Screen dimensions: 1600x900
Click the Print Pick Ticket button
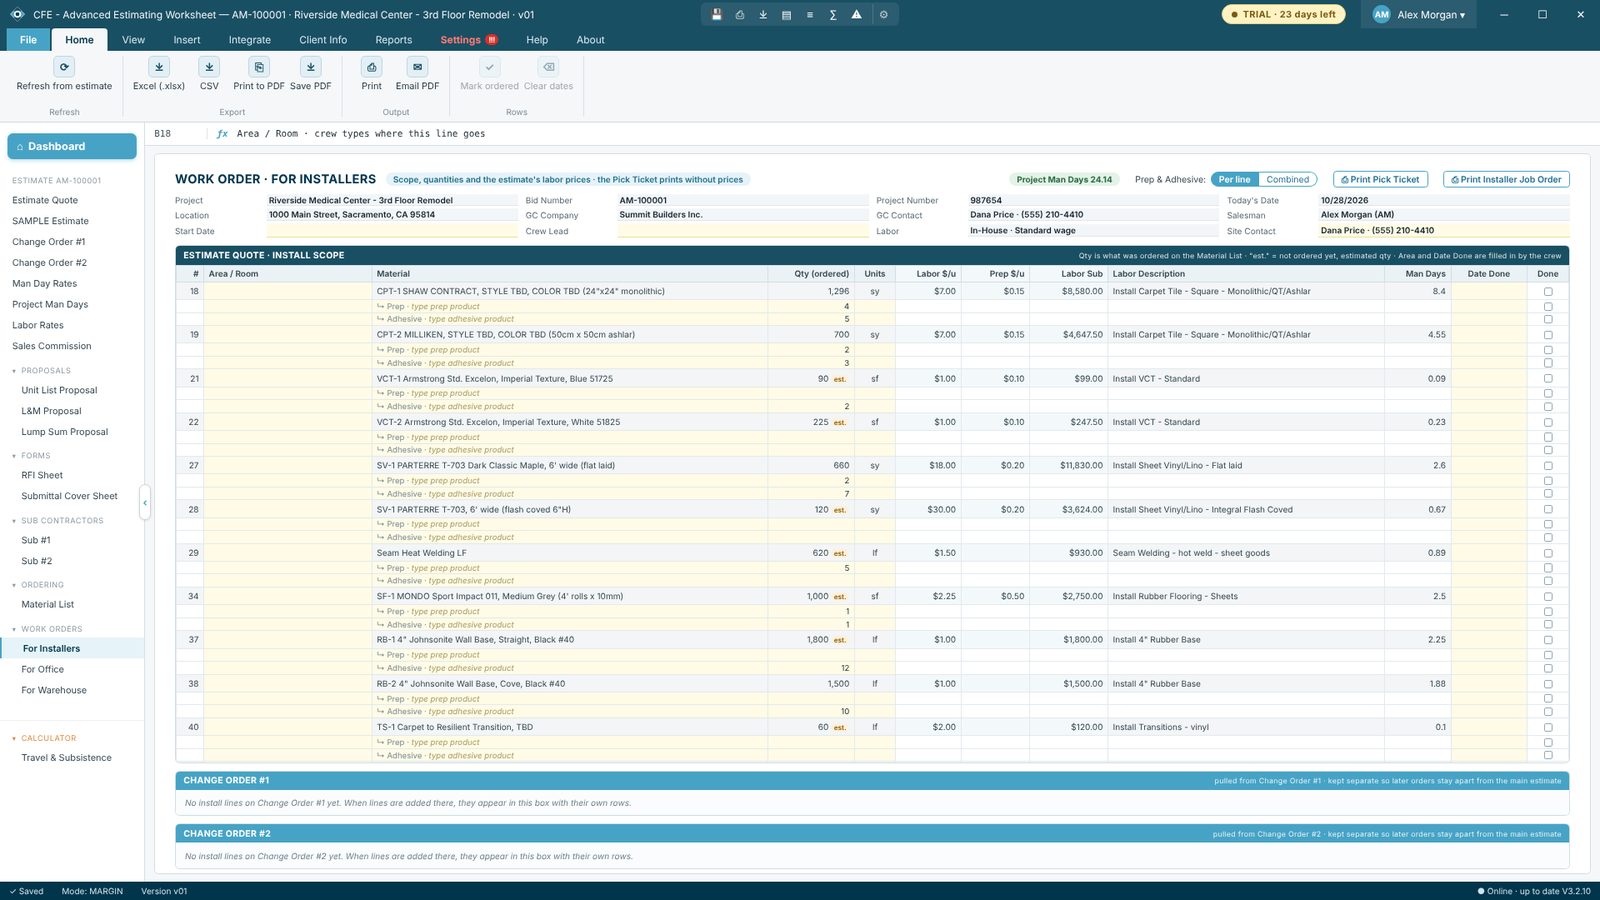tap(1379, 180)
